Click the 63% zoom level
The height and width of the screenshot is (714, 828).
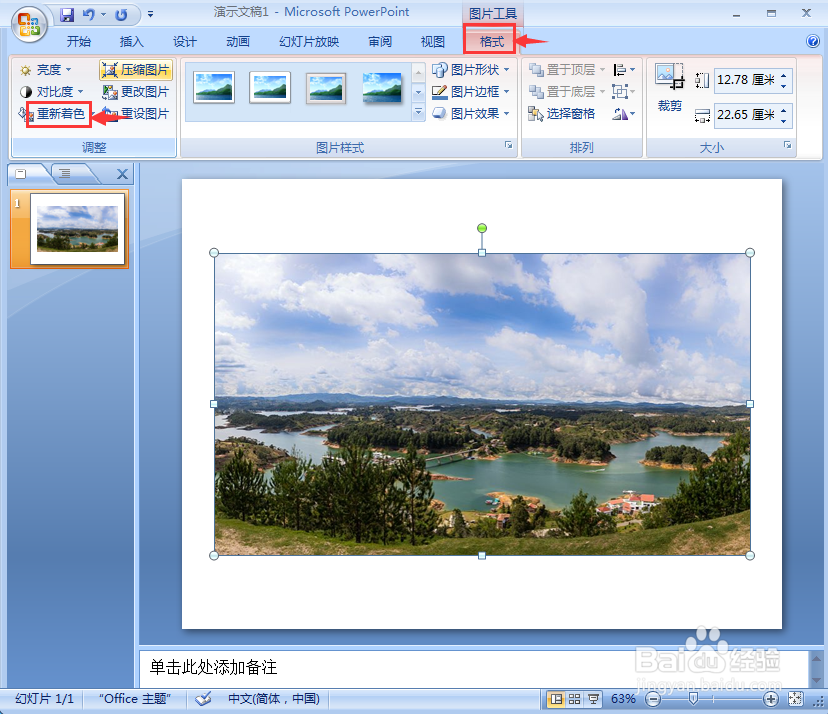pos(623,699)
